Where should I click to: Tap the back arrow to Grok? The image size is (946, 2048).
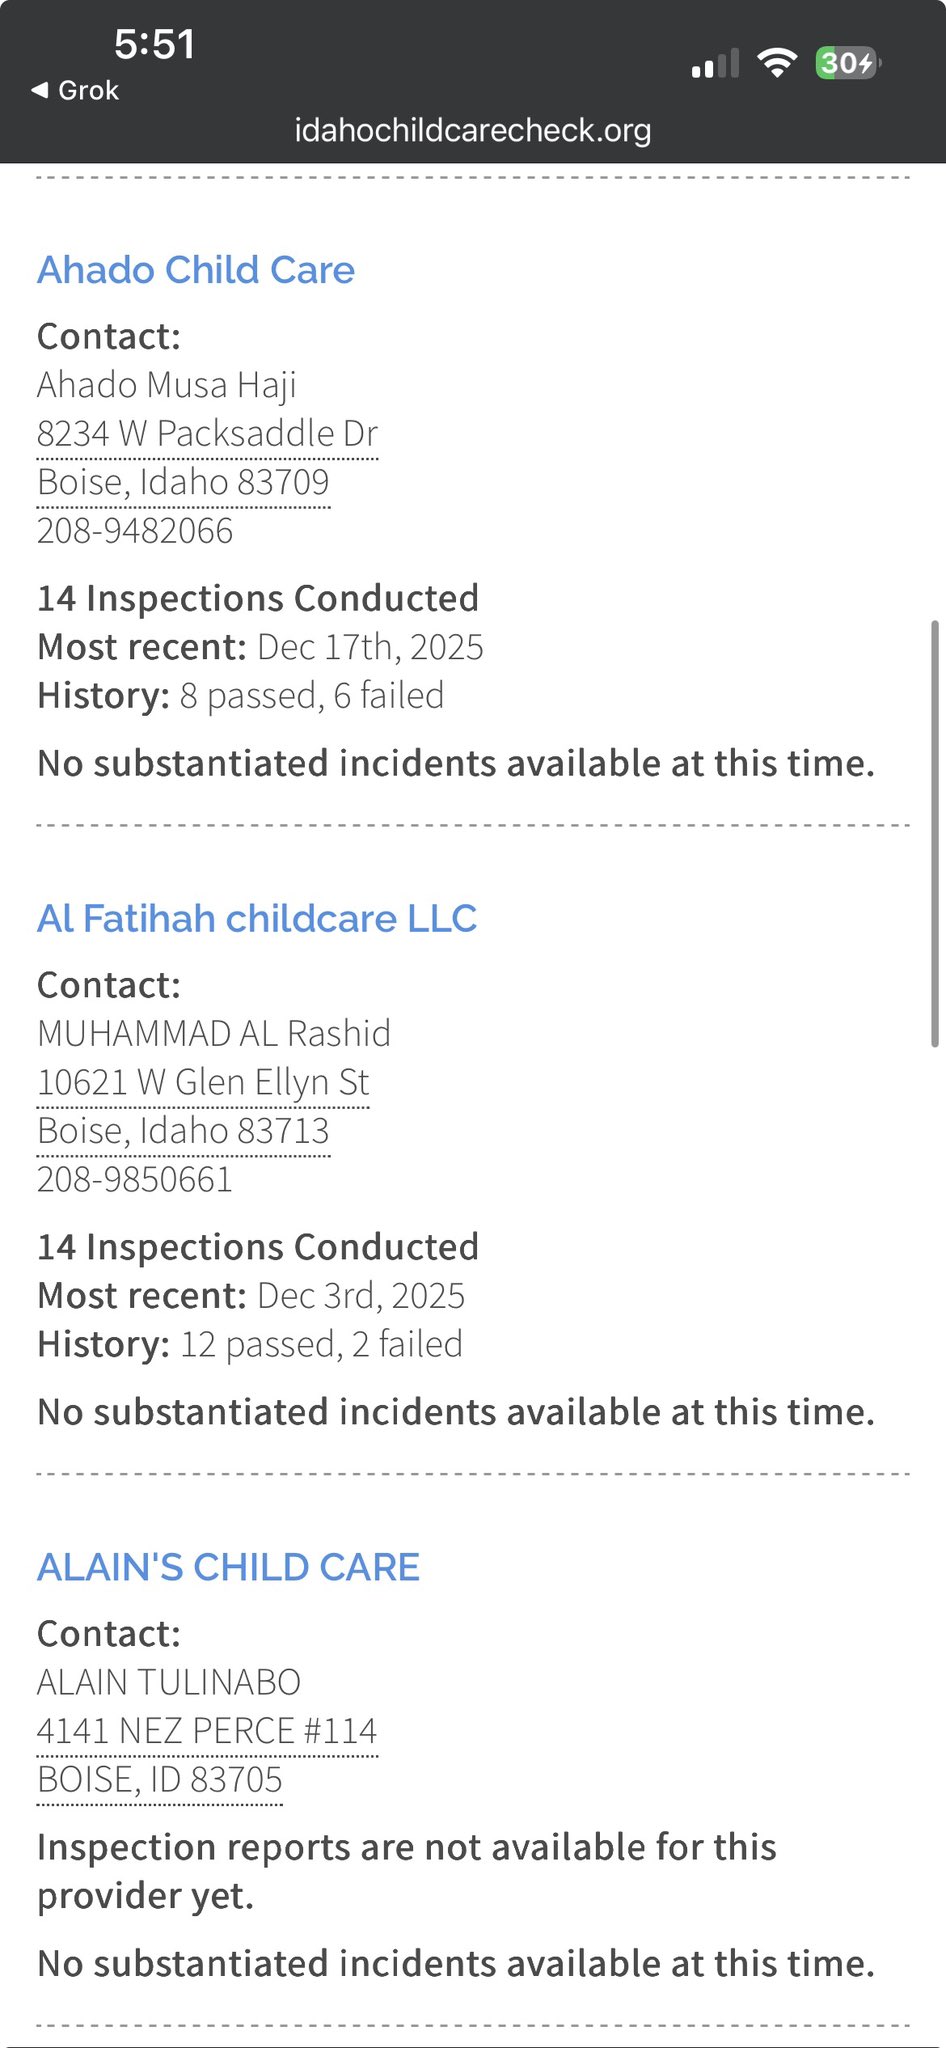(x=40, y=90)
